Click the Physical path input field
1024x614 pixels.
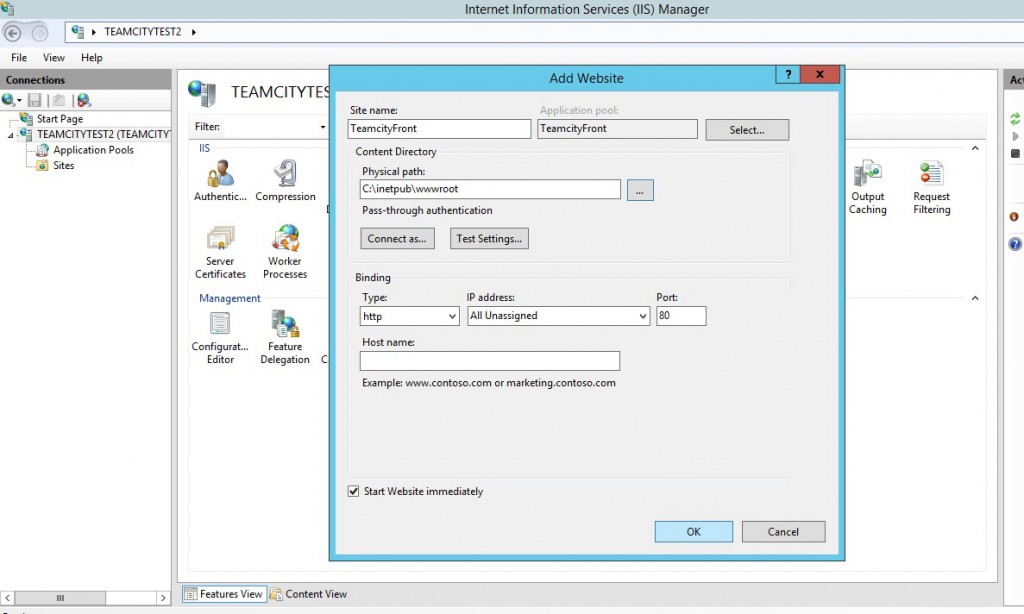pyautogui.click(x=490, y=189)
